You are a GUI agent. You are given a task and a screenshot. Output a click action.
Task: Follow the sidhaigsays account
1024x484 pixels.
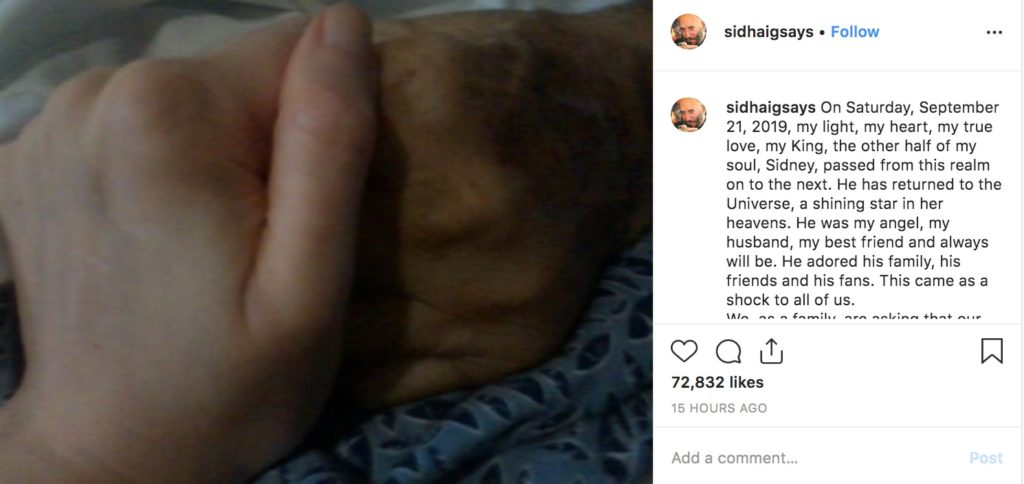click(855, 31)
